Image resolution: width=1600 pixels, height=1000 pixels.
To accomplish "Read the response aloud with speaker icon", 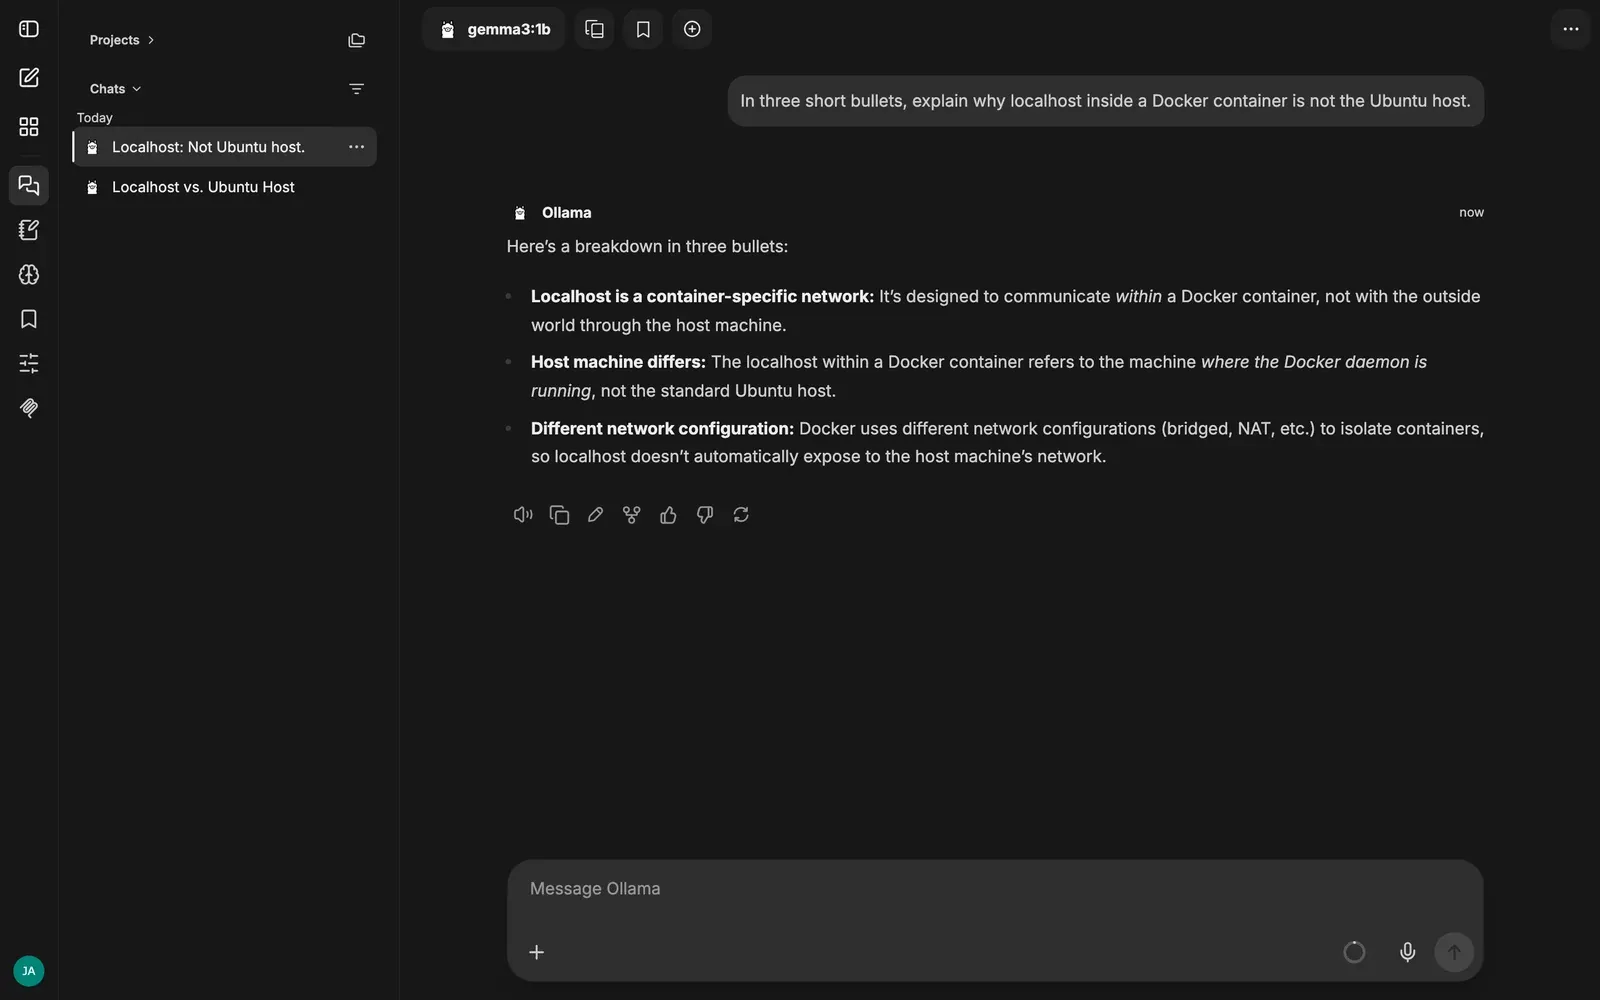I will [x=523, y=515].
